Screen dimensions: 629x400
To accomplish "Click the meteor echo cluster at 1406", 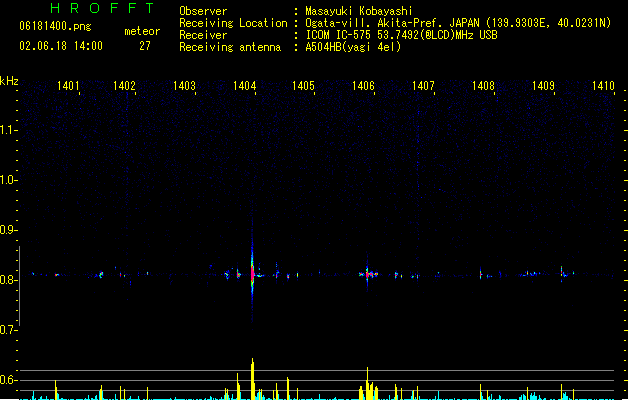I will tap(369, 274).
